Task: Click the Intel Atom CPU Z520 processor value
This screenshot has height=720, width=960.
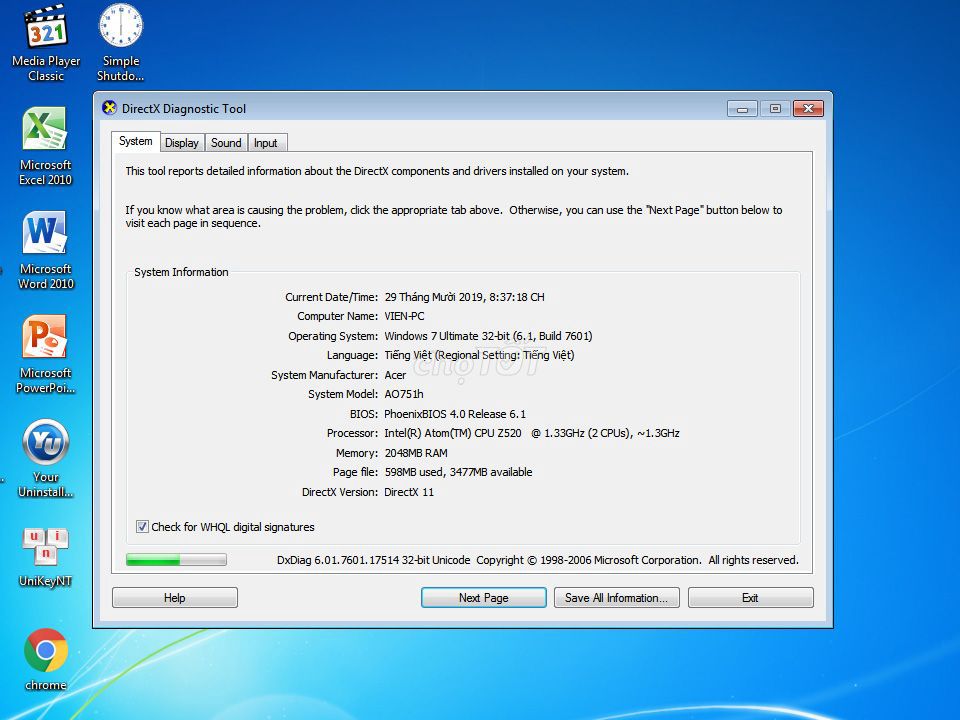Action: coord(531,433)
